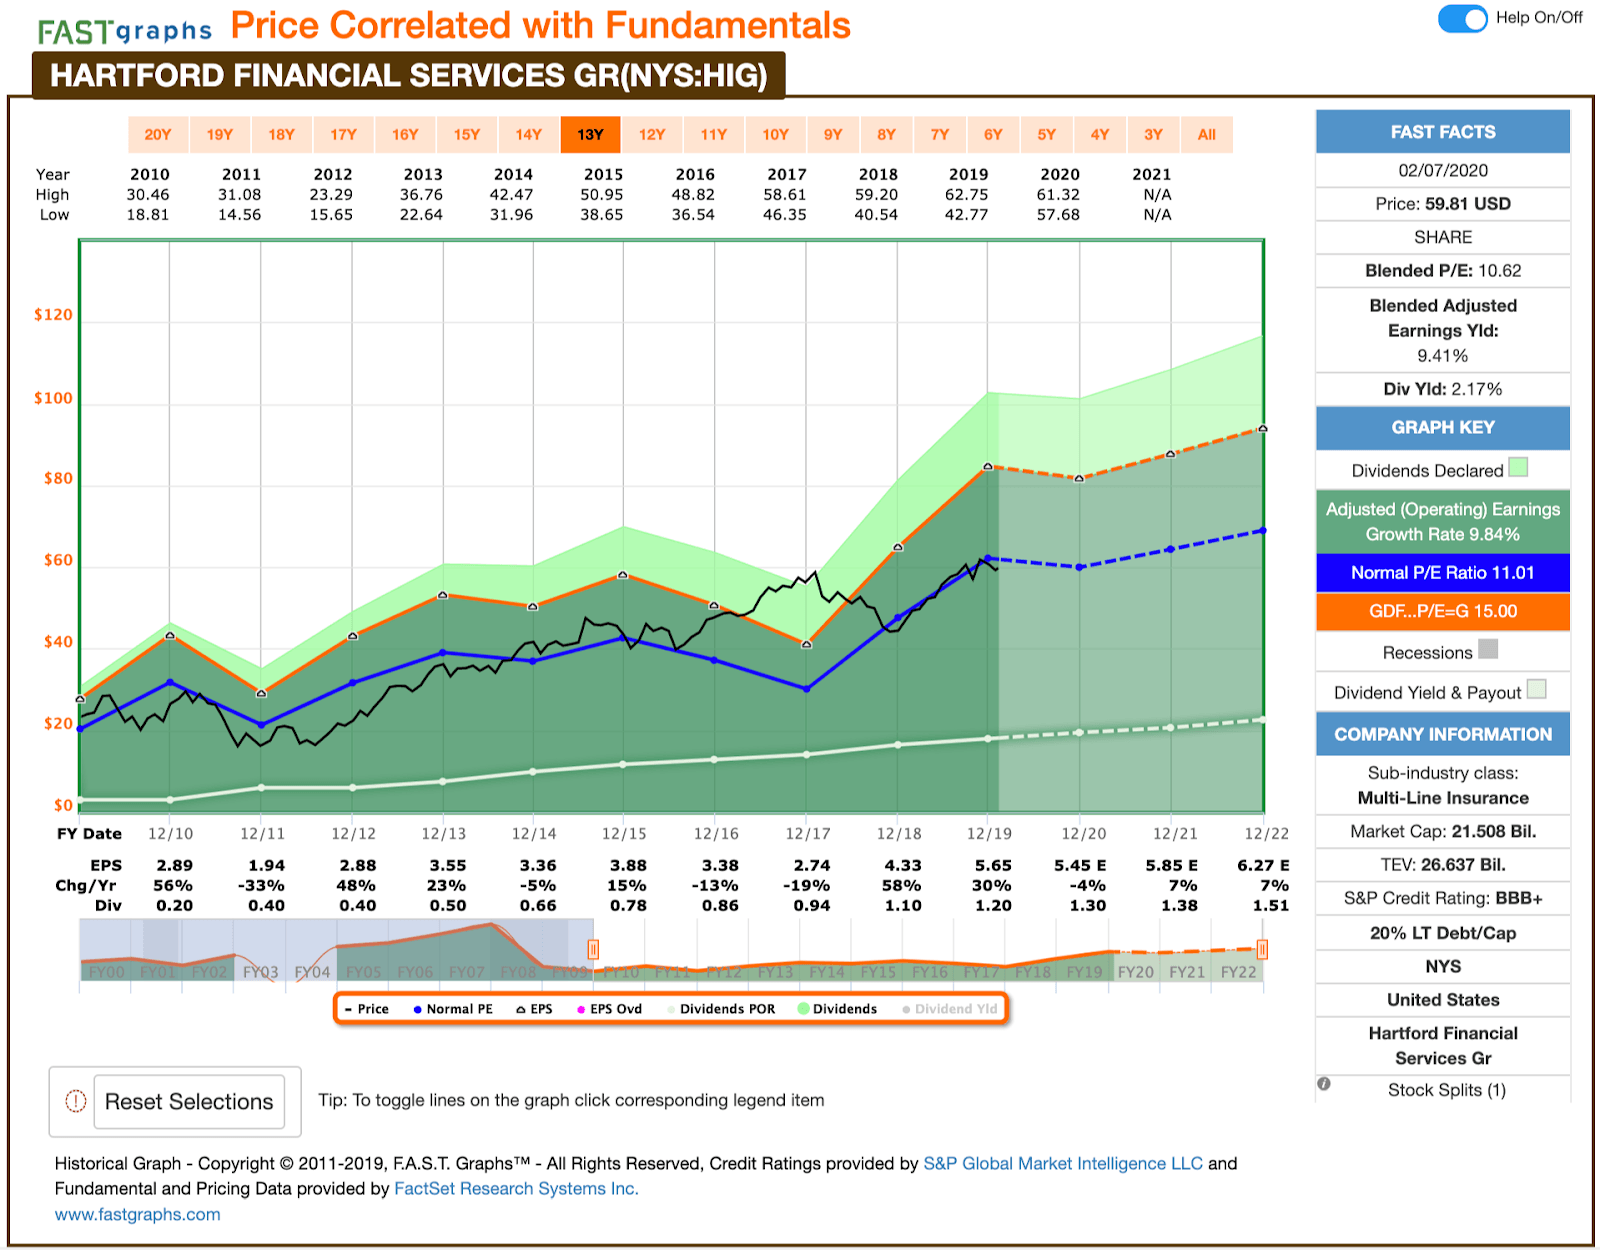
Task: Select the 3Y time range tab
Action: tap(1154, 134)
